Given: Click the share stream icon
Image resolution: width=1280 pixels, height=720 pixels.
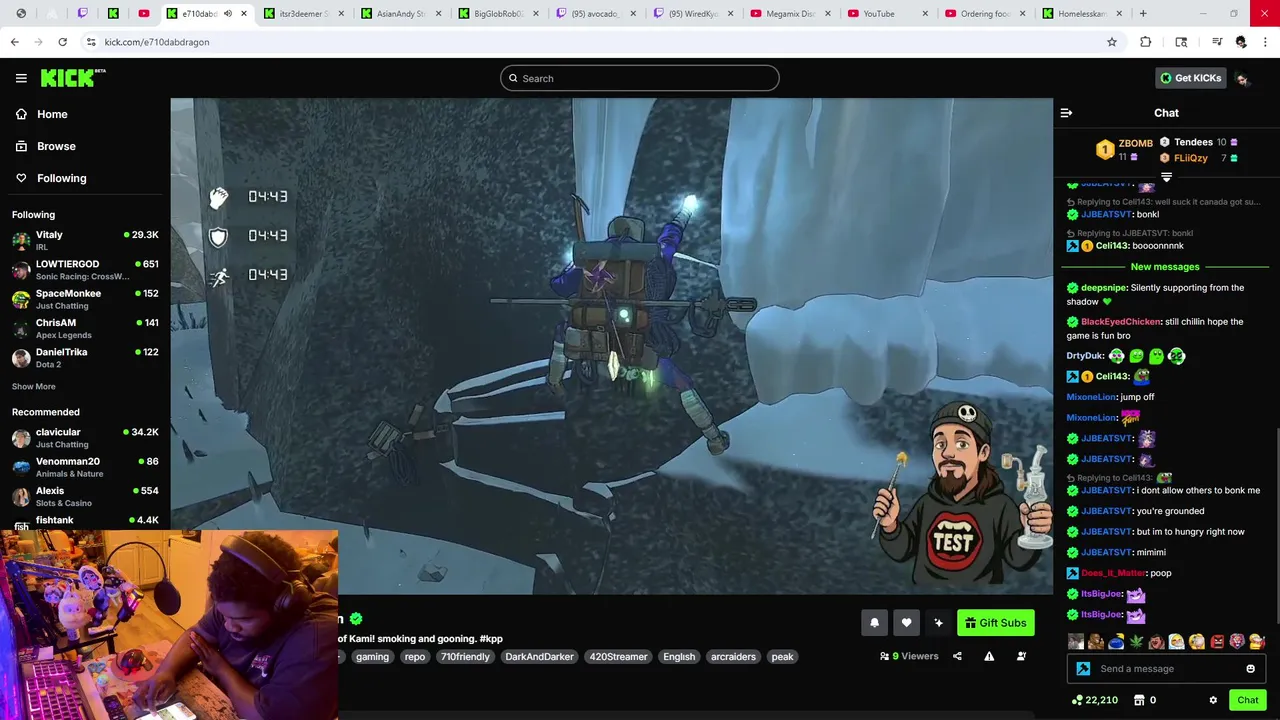Looking at the screenshot, I should click(x=957, y=656).
